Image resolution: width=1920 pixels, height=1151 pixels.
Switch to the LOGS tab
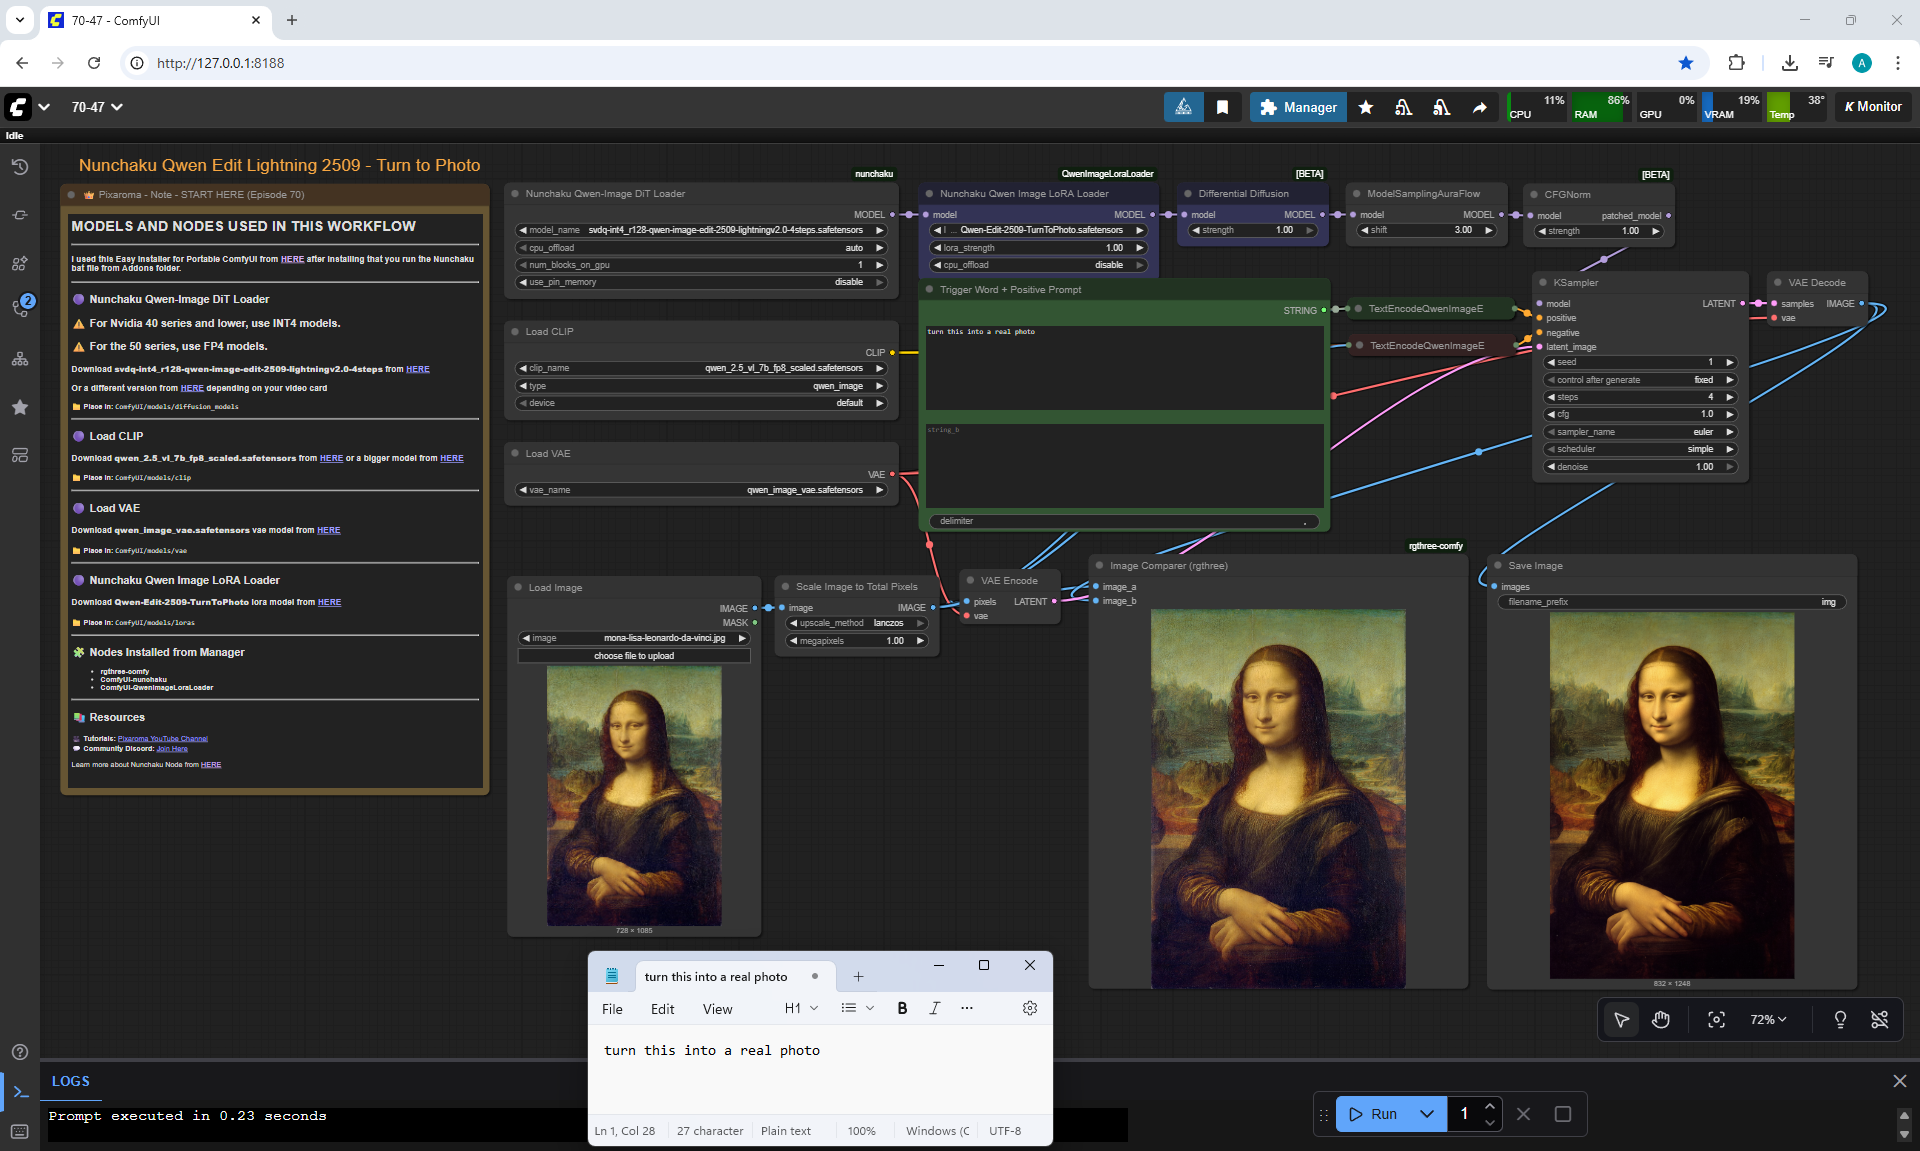coord(70,1081)
